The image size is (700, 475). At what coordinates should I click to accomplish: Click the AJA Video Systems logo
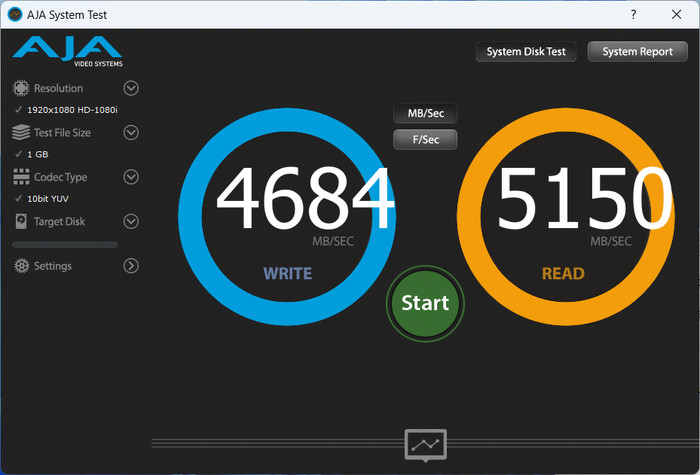tap(67, 51)
